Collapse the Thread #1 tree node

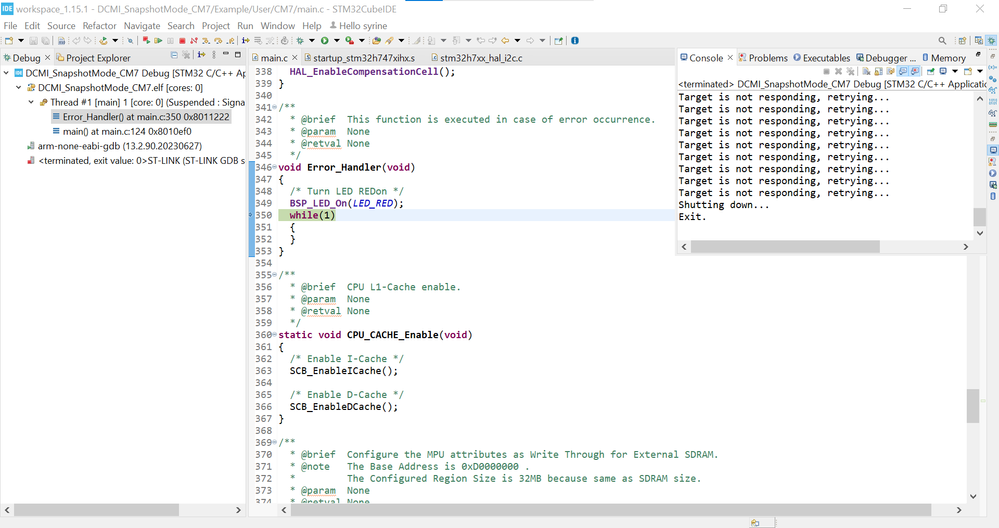pos(31,102)
